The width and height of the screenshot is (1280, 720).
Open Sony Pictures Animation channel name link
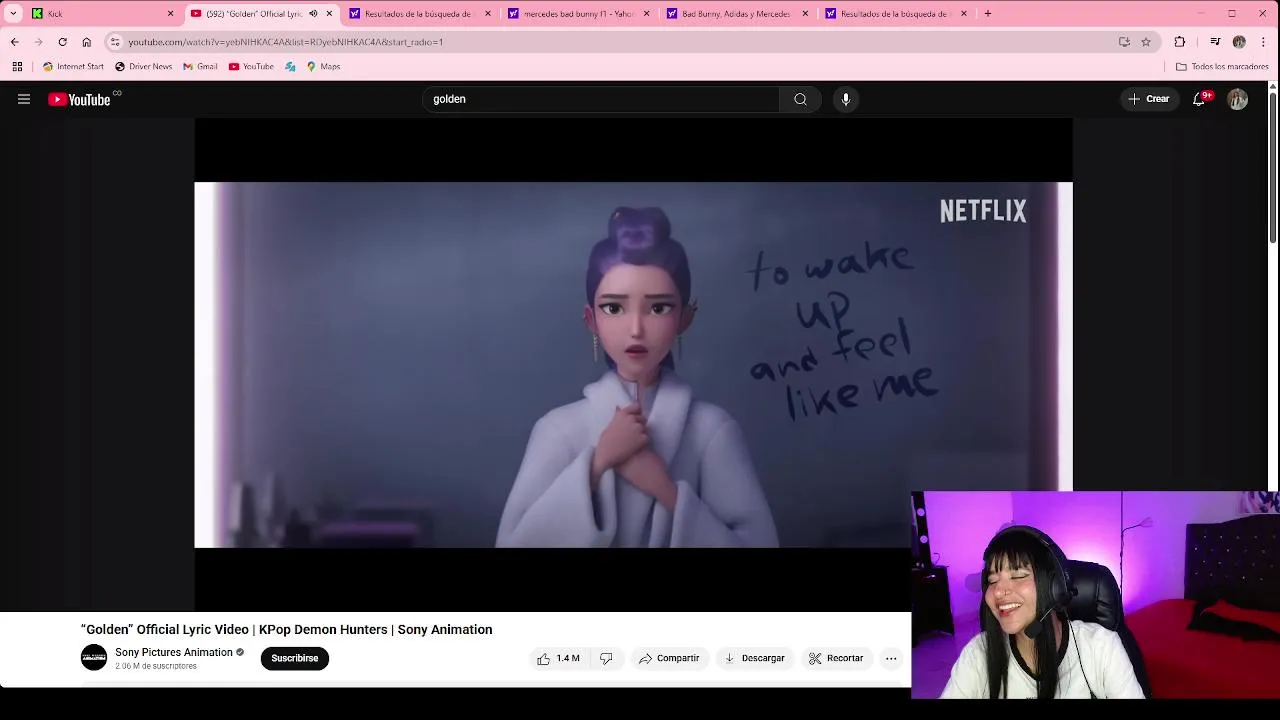tap(174, 652)
